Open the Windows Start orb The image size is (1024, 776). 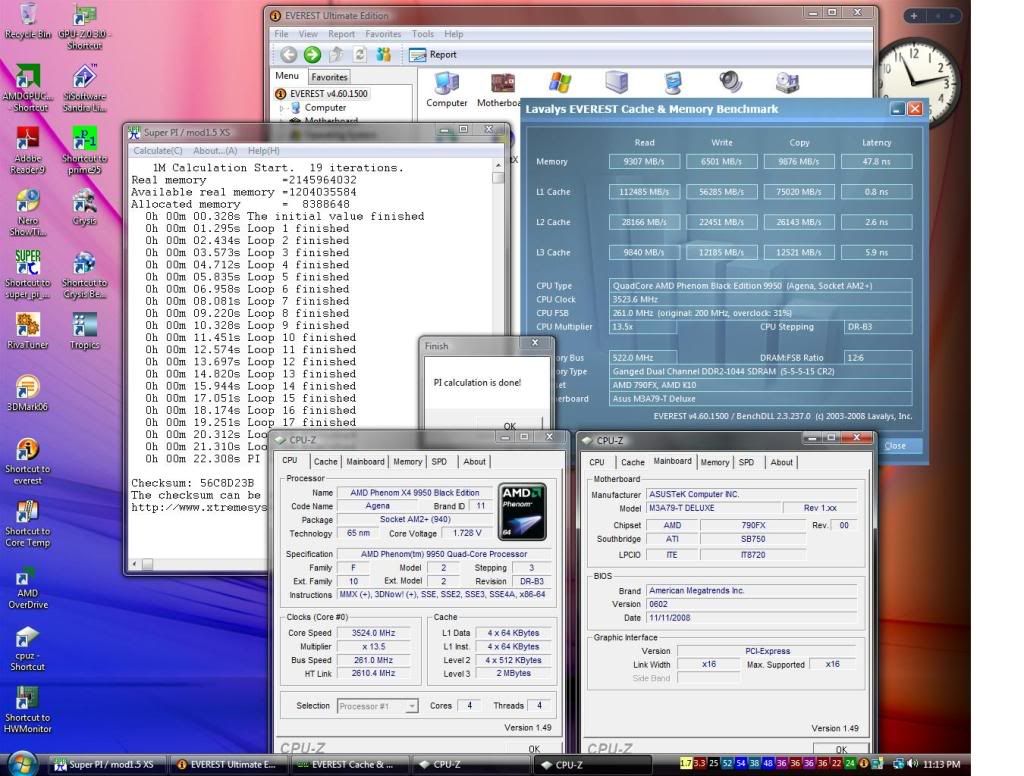pyautogui.click(x=22, y=764)
